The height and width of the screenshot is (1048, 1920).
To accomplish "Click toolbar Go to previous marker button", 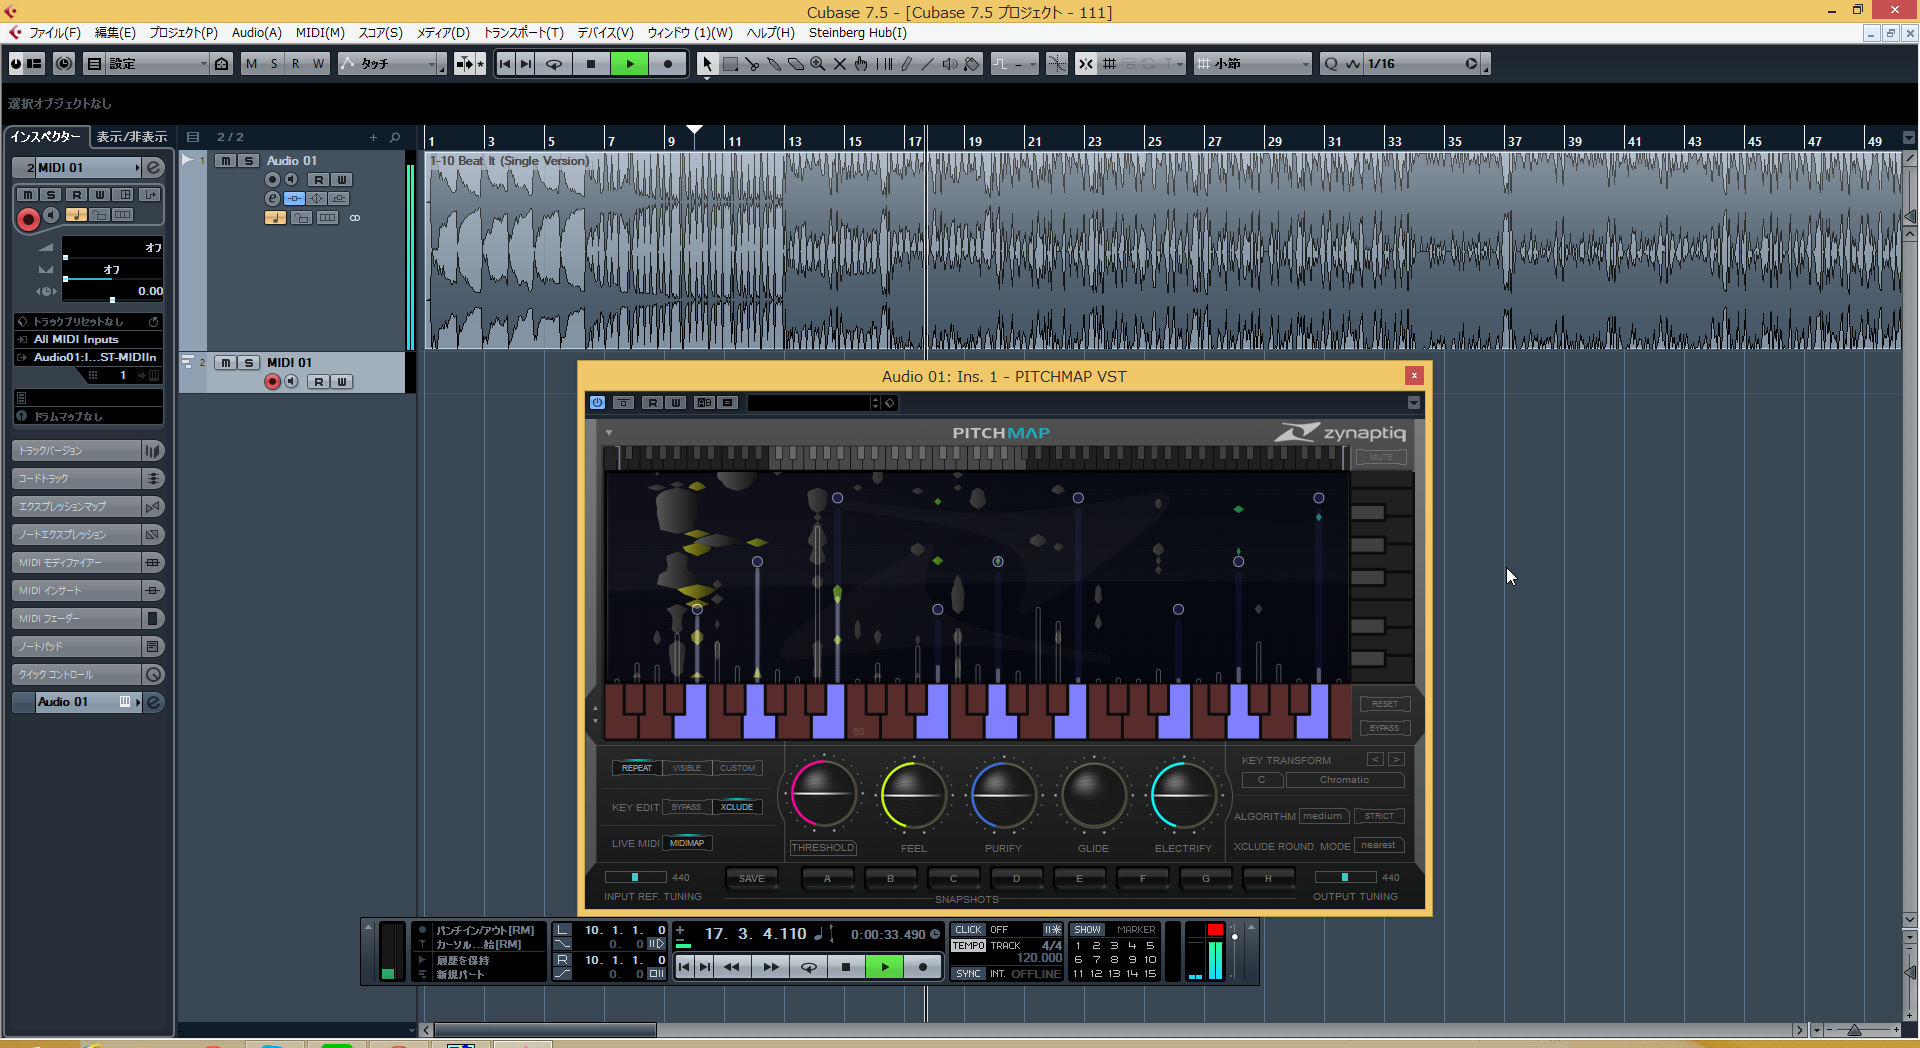I will click(x=505, y=64).
